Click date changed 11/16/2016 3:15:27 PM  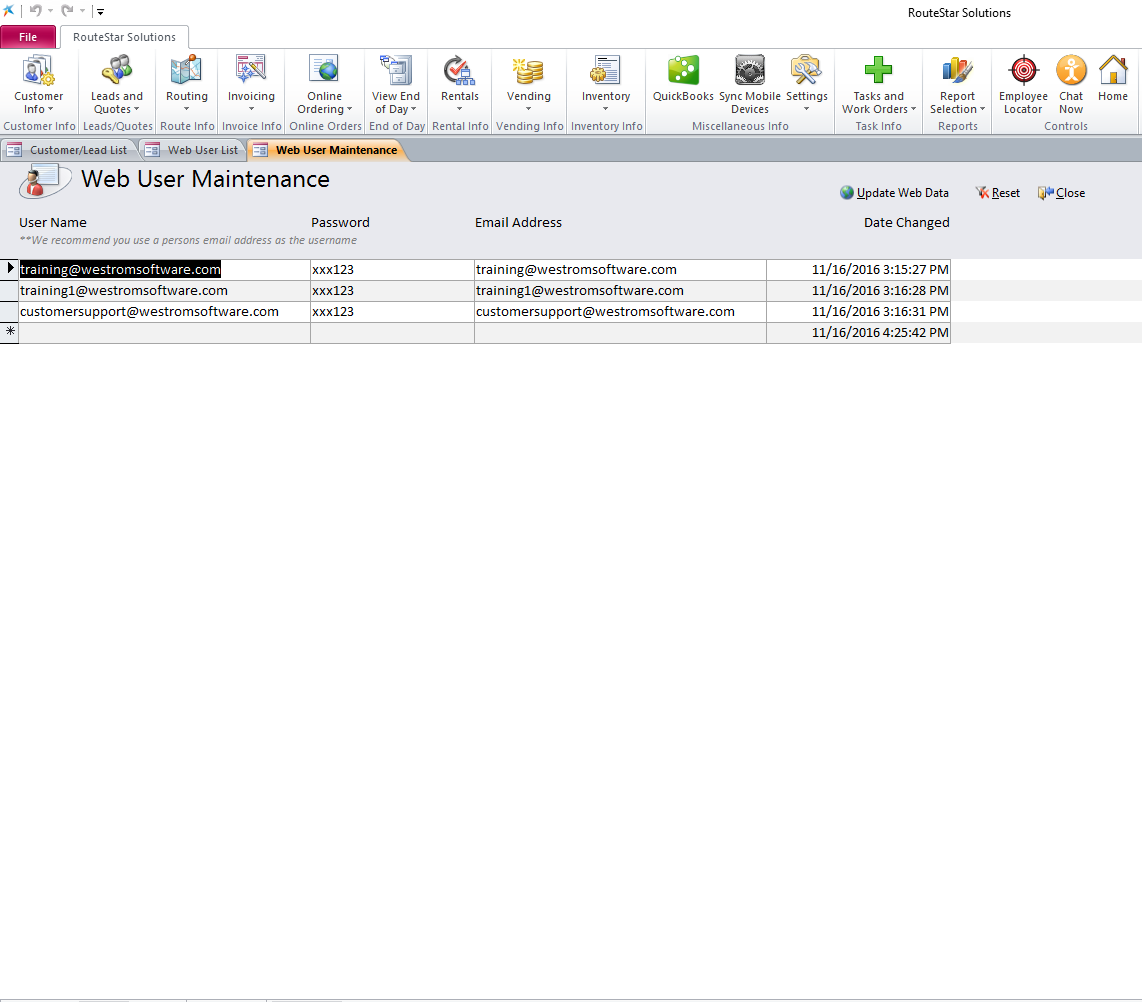859,269
